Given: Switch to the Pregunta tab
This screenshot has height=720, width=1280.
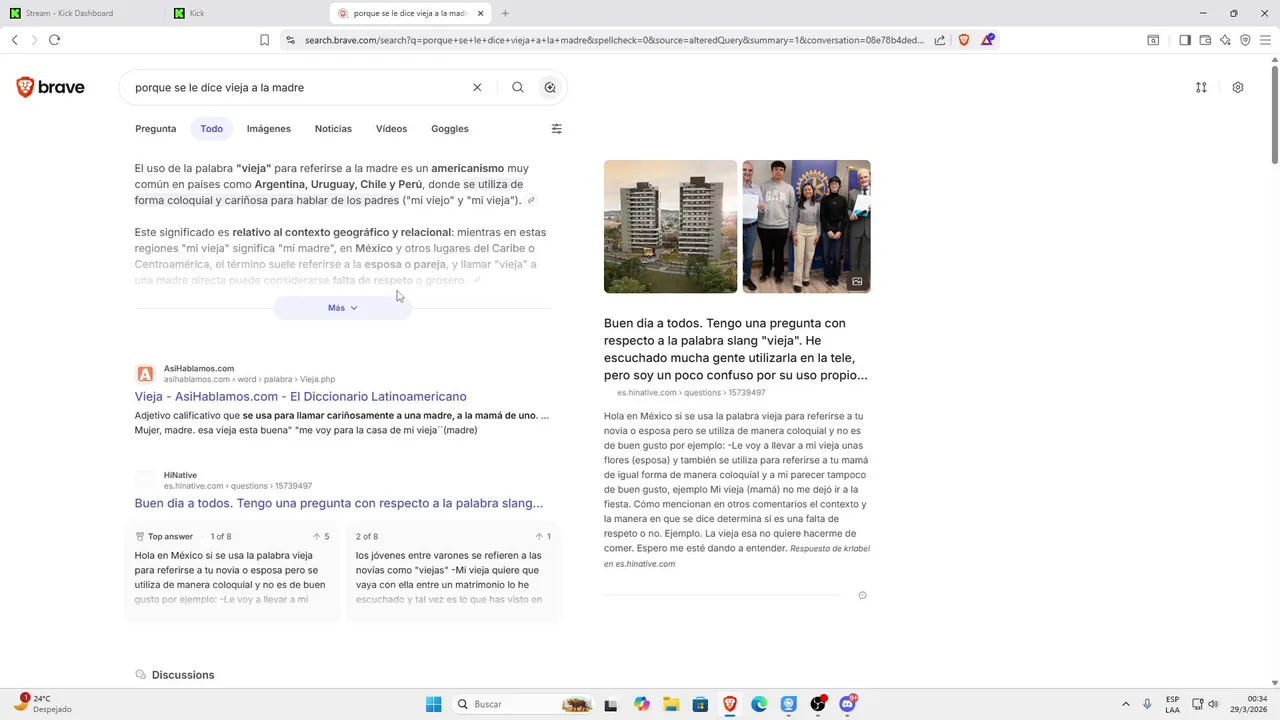Looking at the screenshot, I should pyautogui.click(x=156, y=129).
